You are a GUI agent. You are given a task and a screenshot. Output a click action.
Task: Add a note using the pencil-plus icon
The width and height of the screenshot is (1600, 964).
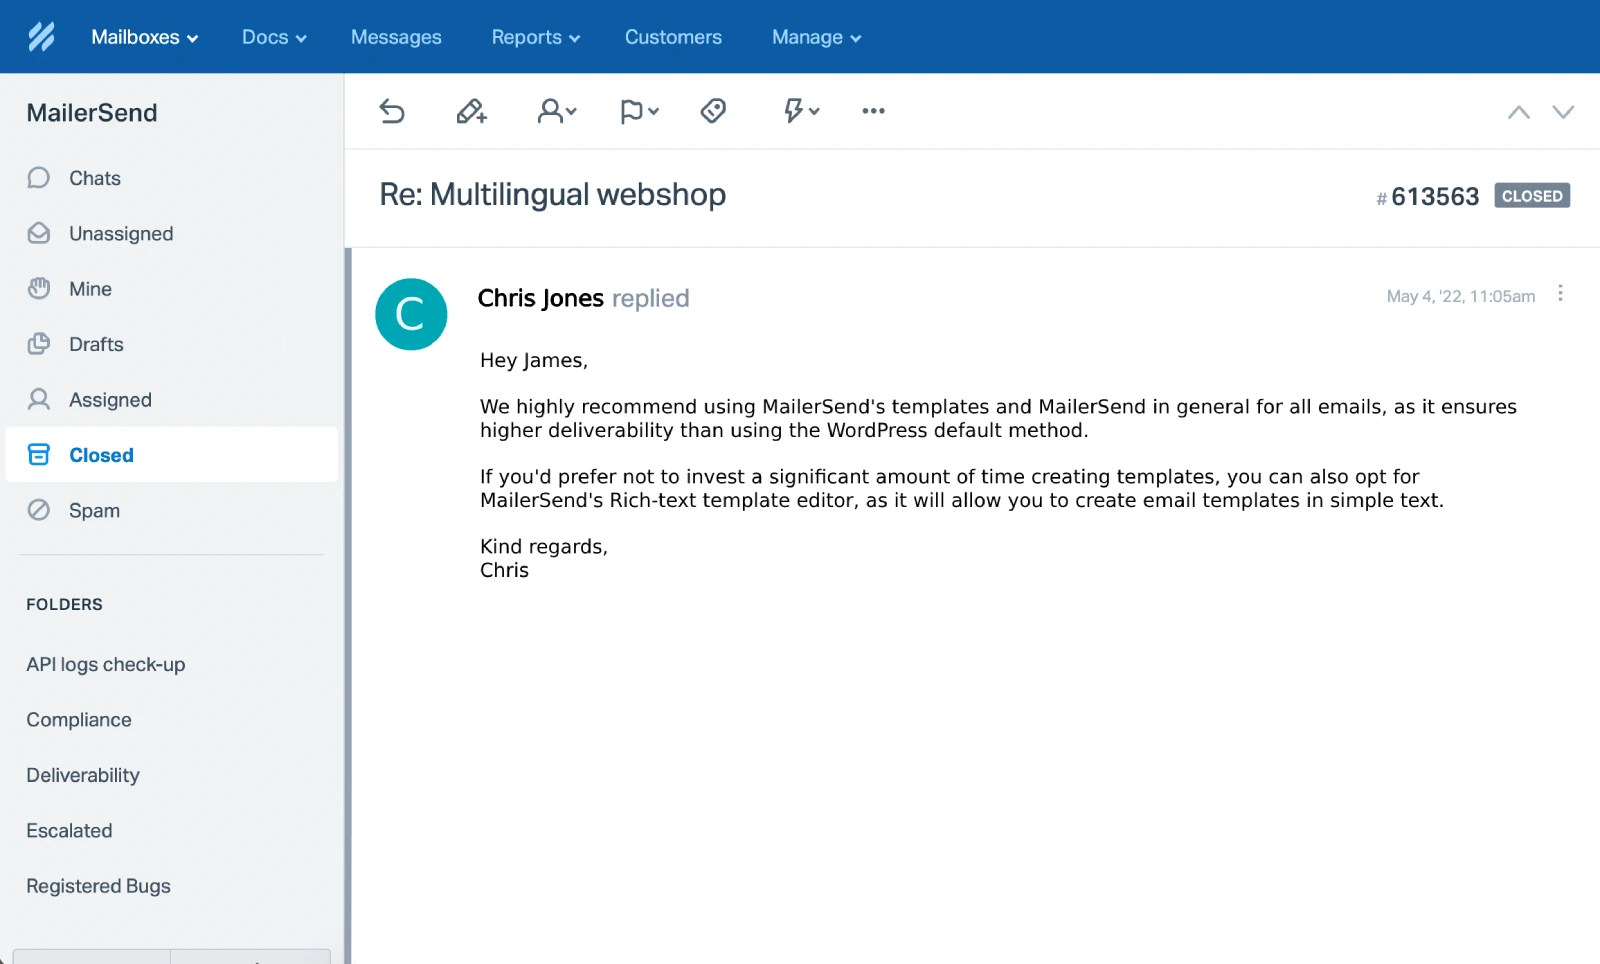click(471, 111)
